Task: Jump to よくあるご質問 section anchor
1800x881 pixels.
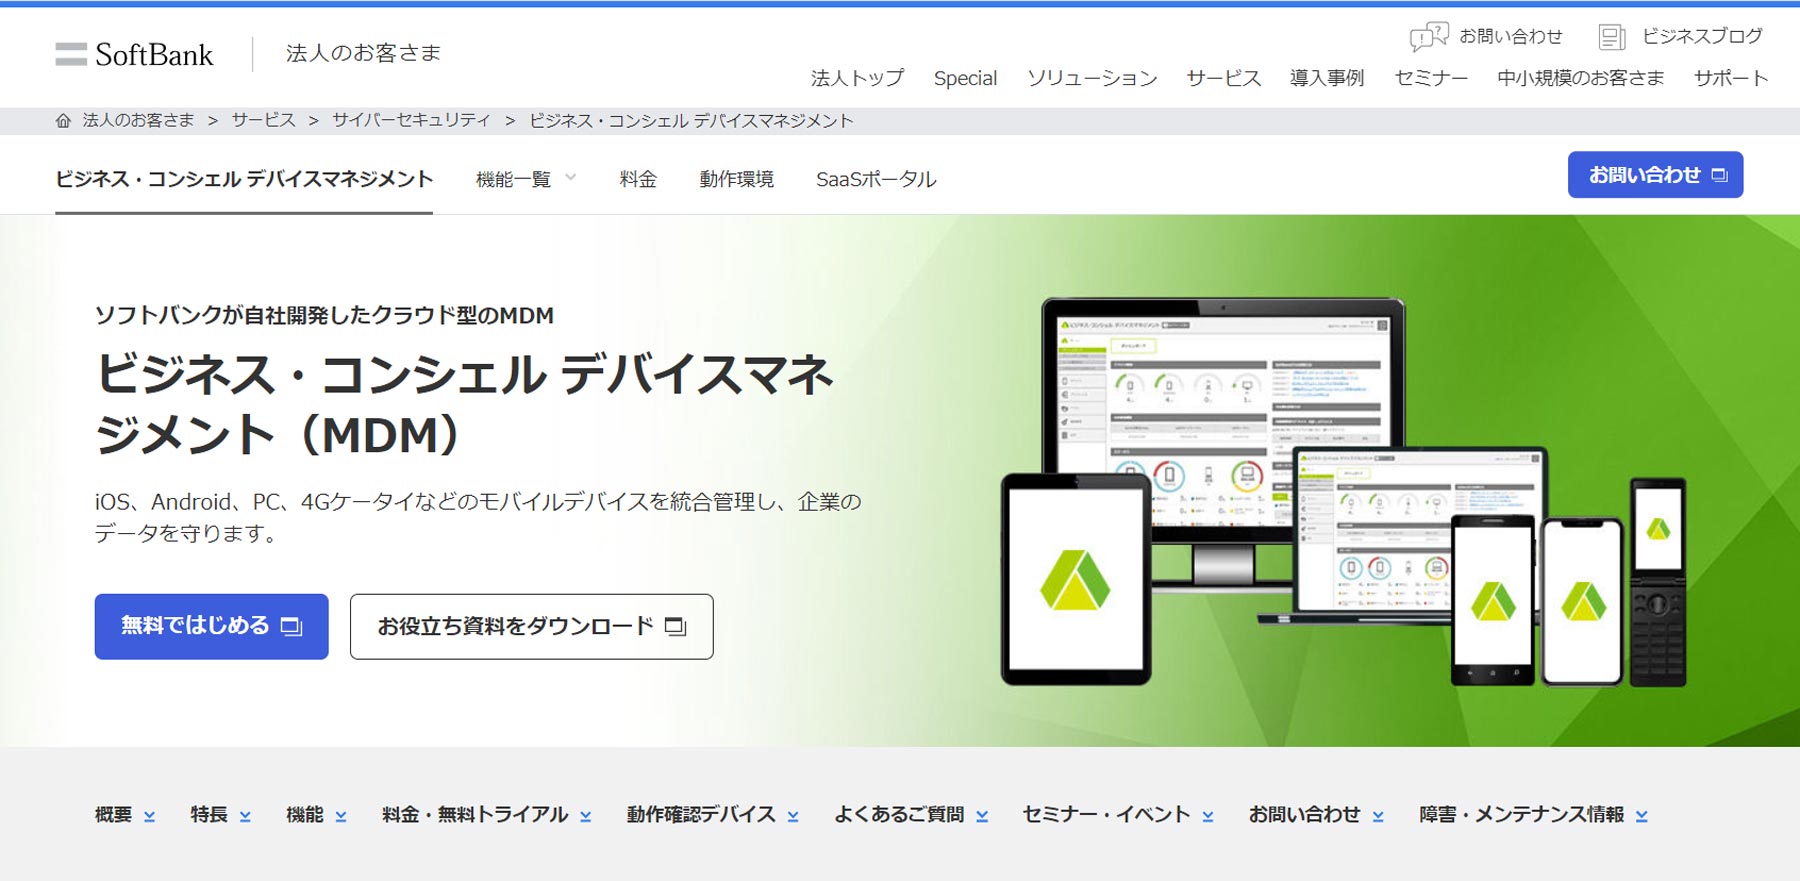Action: 911,815
